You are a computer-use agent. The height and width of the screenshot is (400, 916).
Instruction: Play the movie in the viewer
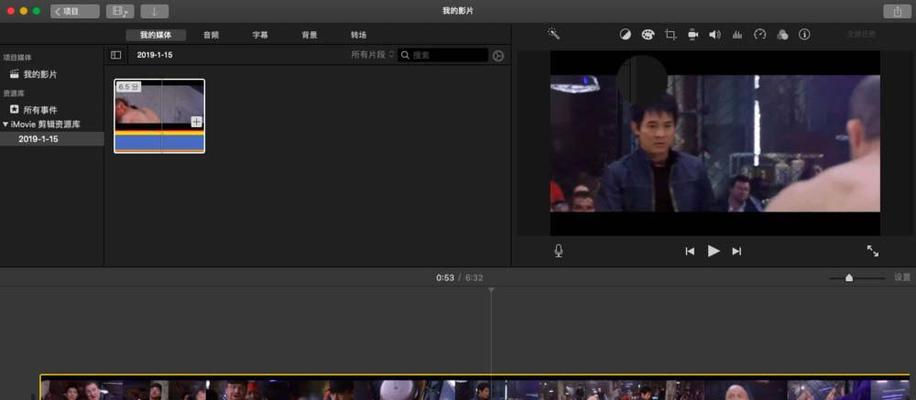click(713, 251)
